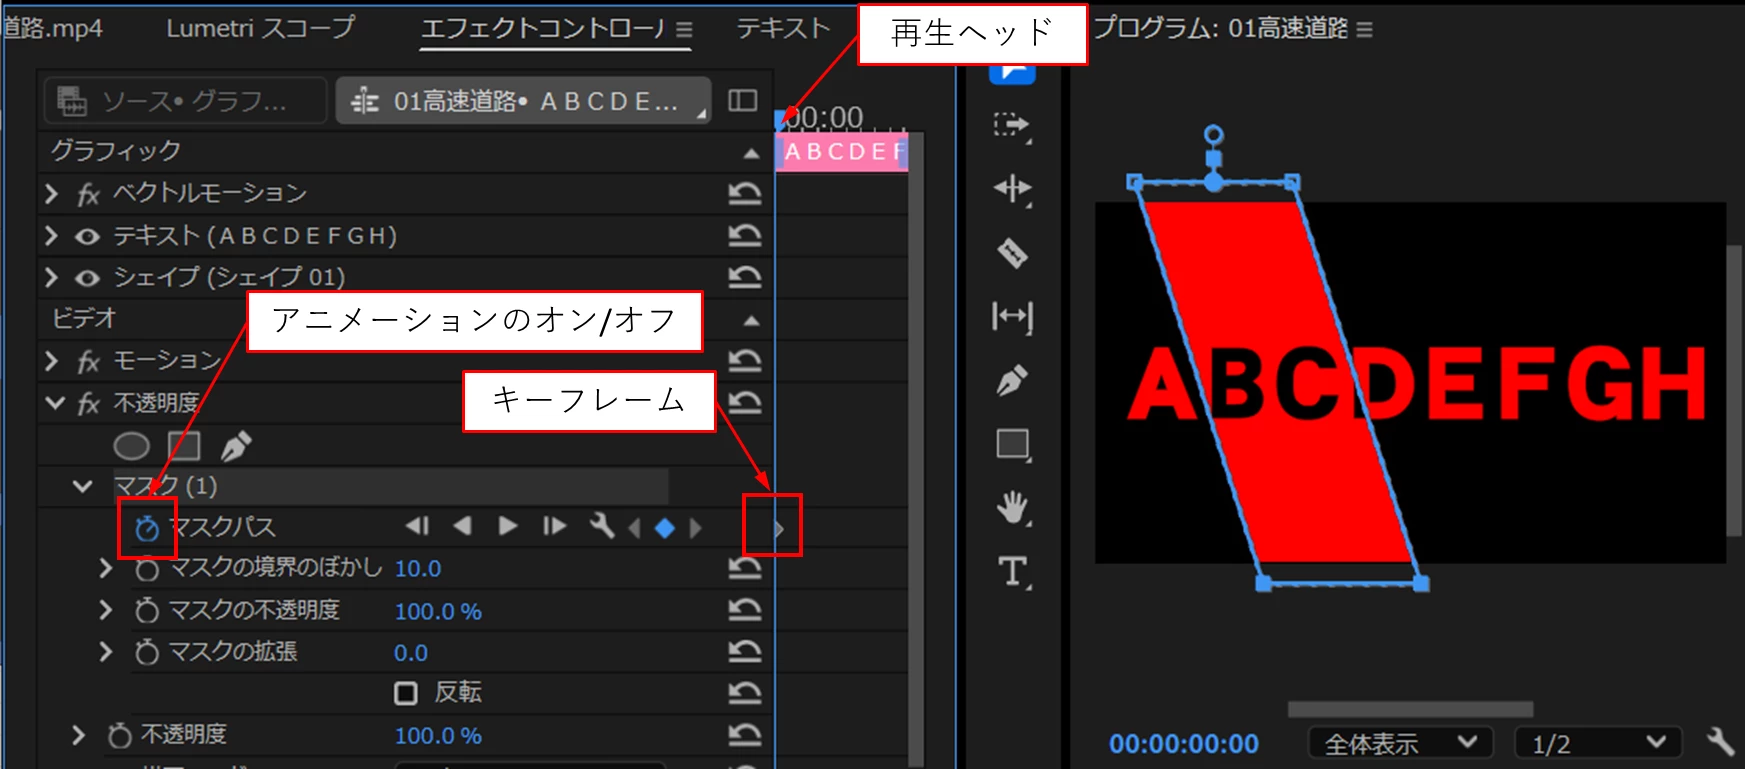Image resolution: width=1745 pixels, height=769 pixels.
Task: Select the Rectangle tool in the toolbar
Action: (x=1013, y=444)
